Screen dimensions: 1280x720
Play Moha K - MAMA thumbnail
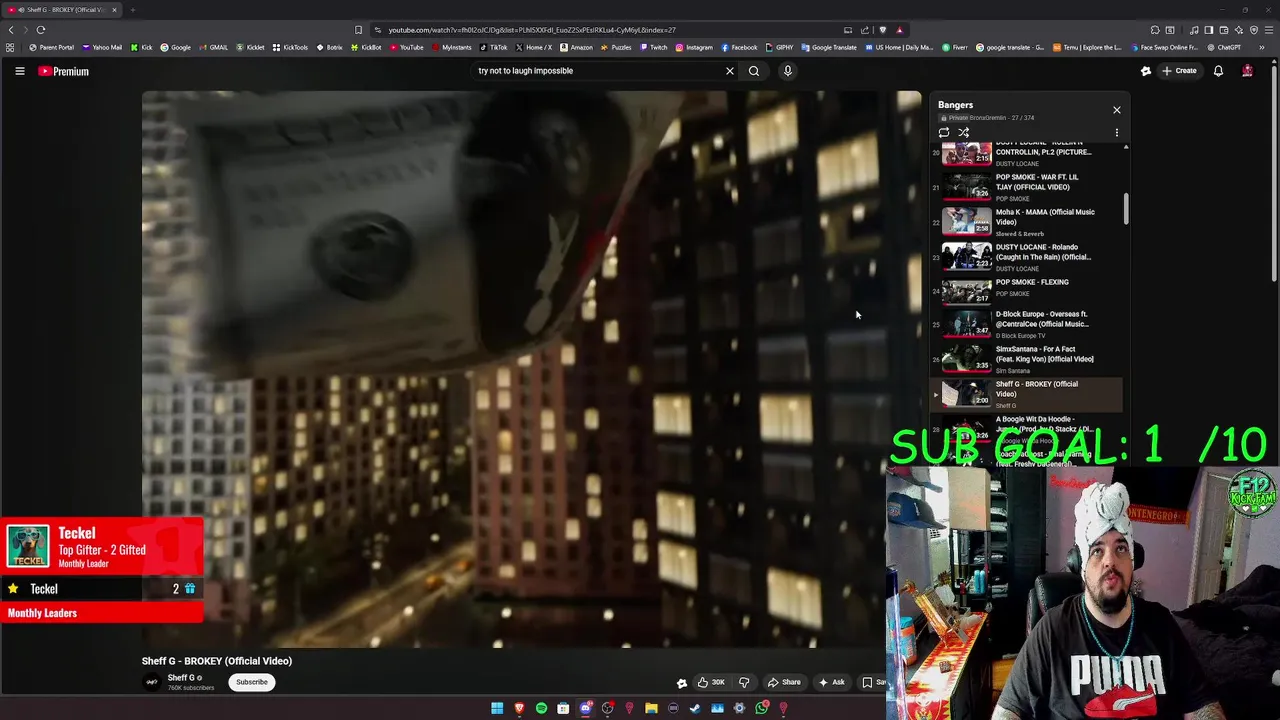(x=967, y=222)
